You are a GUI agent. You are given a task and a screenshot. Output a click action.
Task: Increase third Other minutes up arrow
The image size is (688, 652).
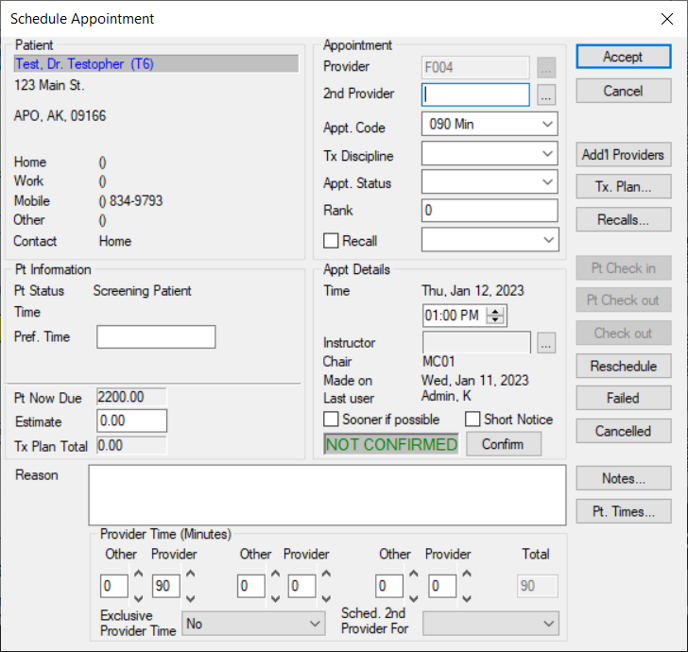tap(413, 573)
